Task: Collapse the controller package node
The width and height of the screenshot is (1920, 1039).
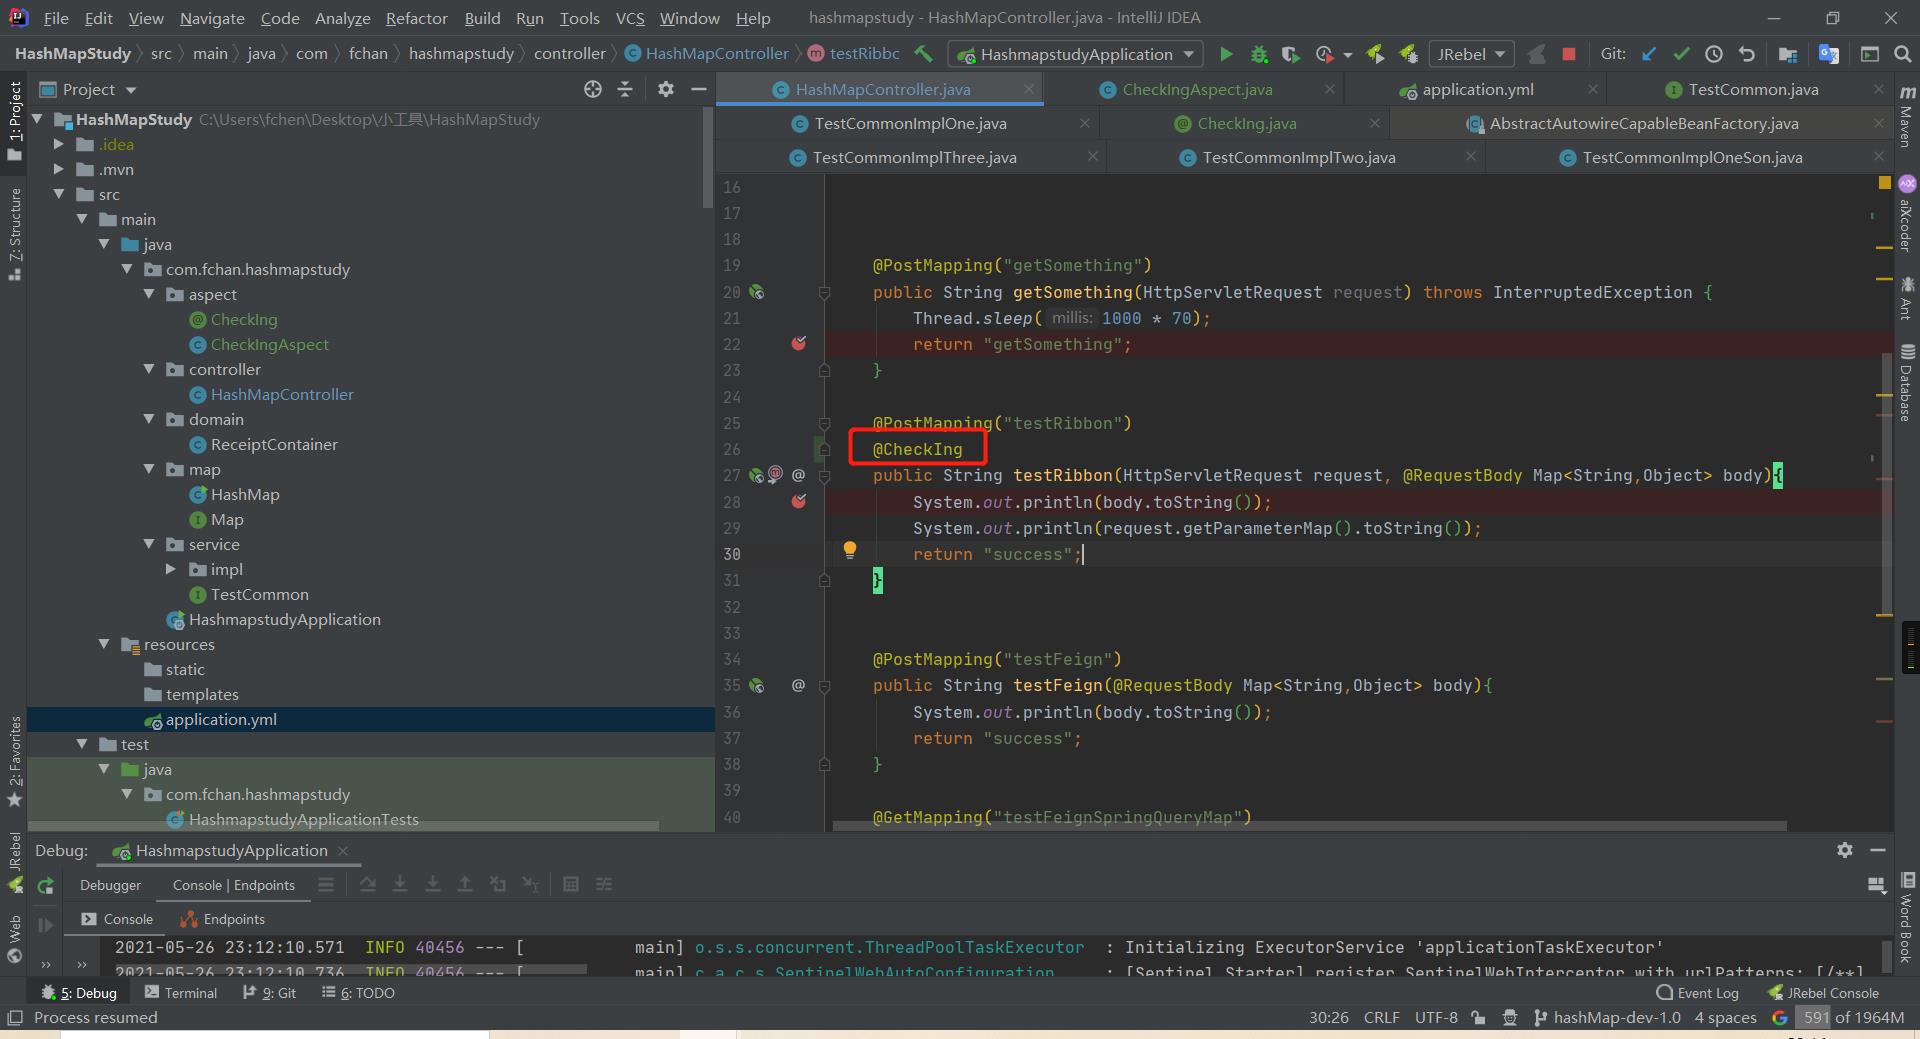Action: pos(148,369)
